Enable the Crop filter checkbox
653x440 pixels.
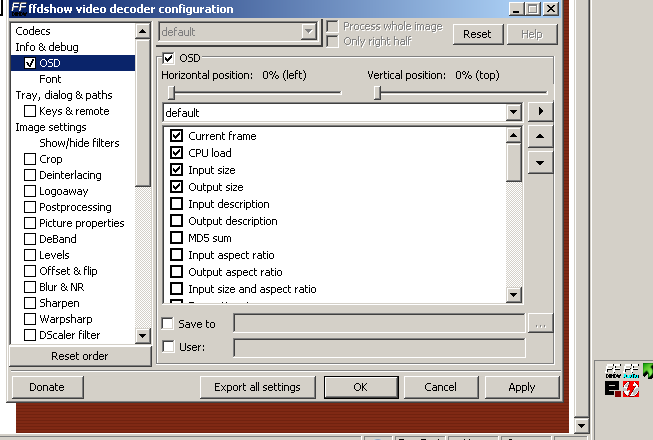tap(30, 159)
